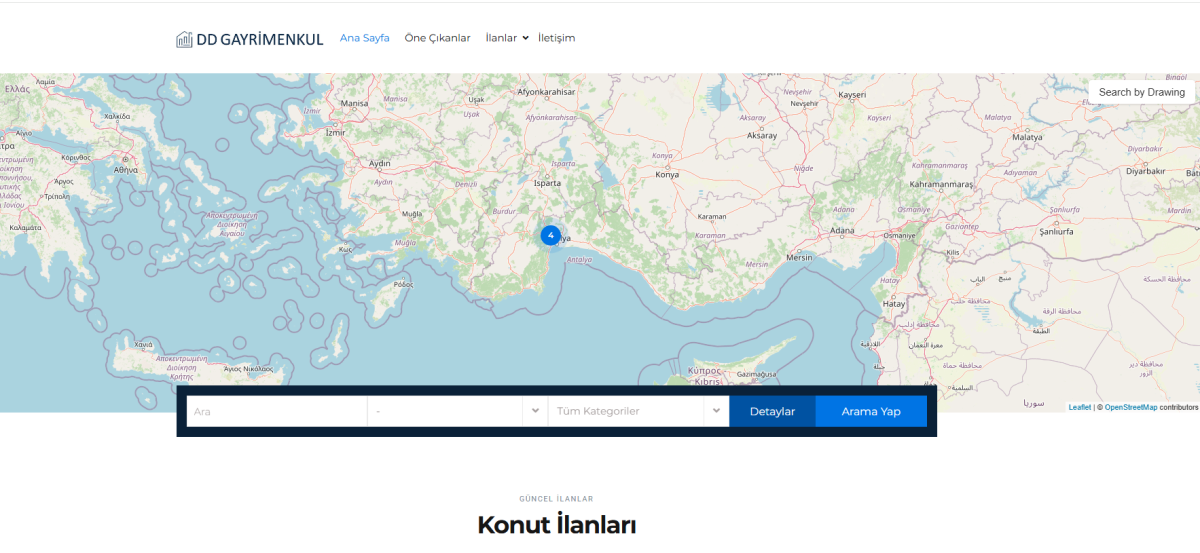1200x553 pixels.
Task: Expand the İlanlar menu
Action: (x=501, y=38)
